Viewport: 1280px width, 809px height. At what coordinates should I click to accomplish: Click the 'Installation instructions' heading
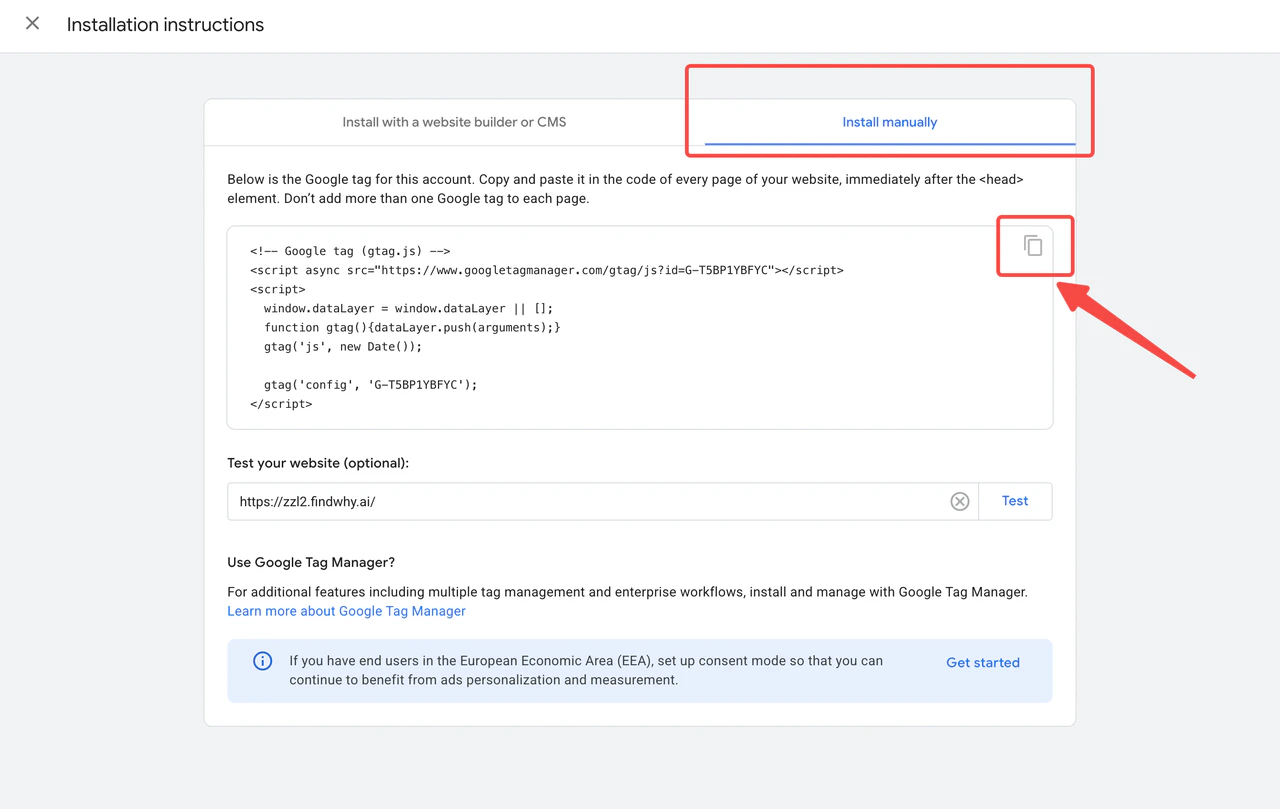(165, 25)
